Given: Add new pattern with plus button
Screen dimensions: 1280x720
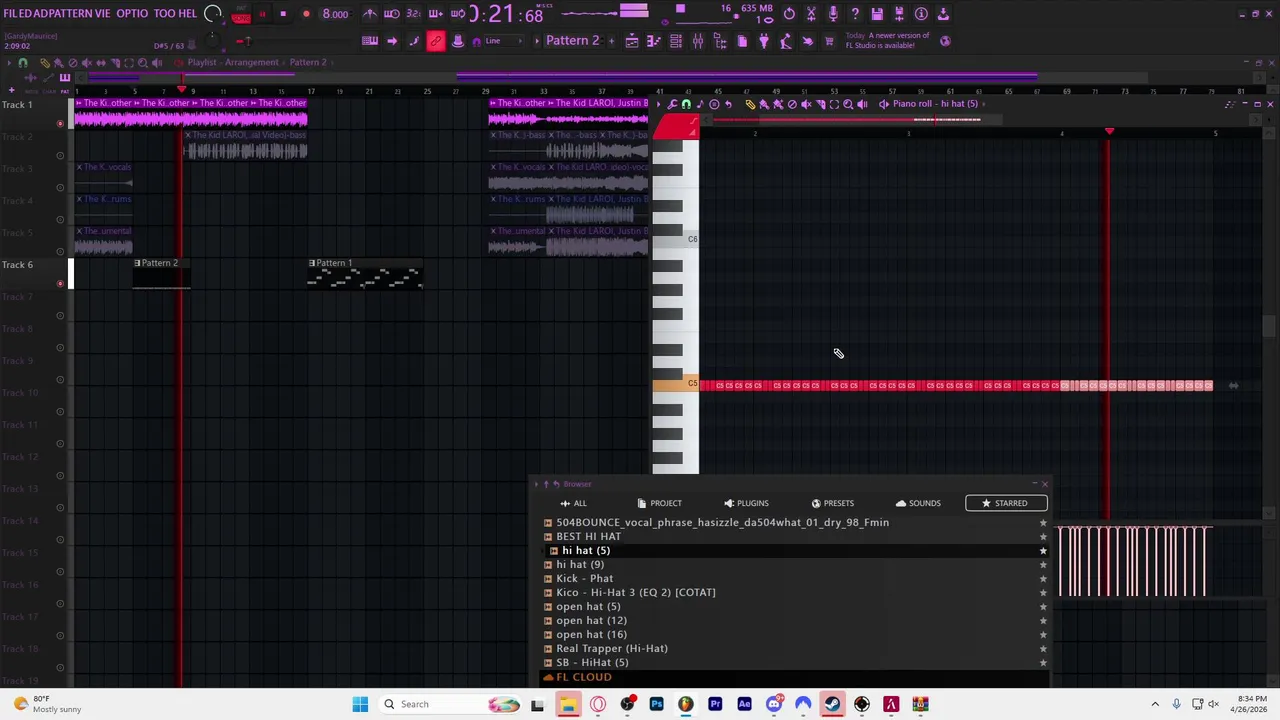Looking at the screenshot, I should [611, 41].
